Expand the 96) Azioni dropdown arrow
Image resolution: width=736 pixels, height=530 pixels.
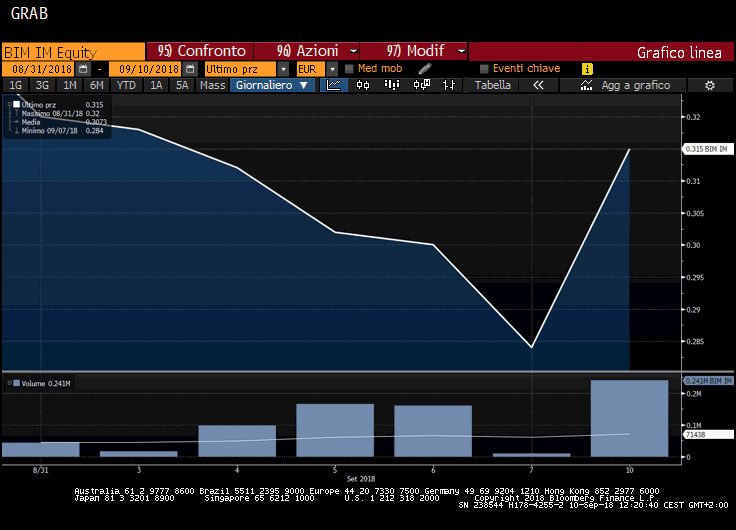[353, 51]
